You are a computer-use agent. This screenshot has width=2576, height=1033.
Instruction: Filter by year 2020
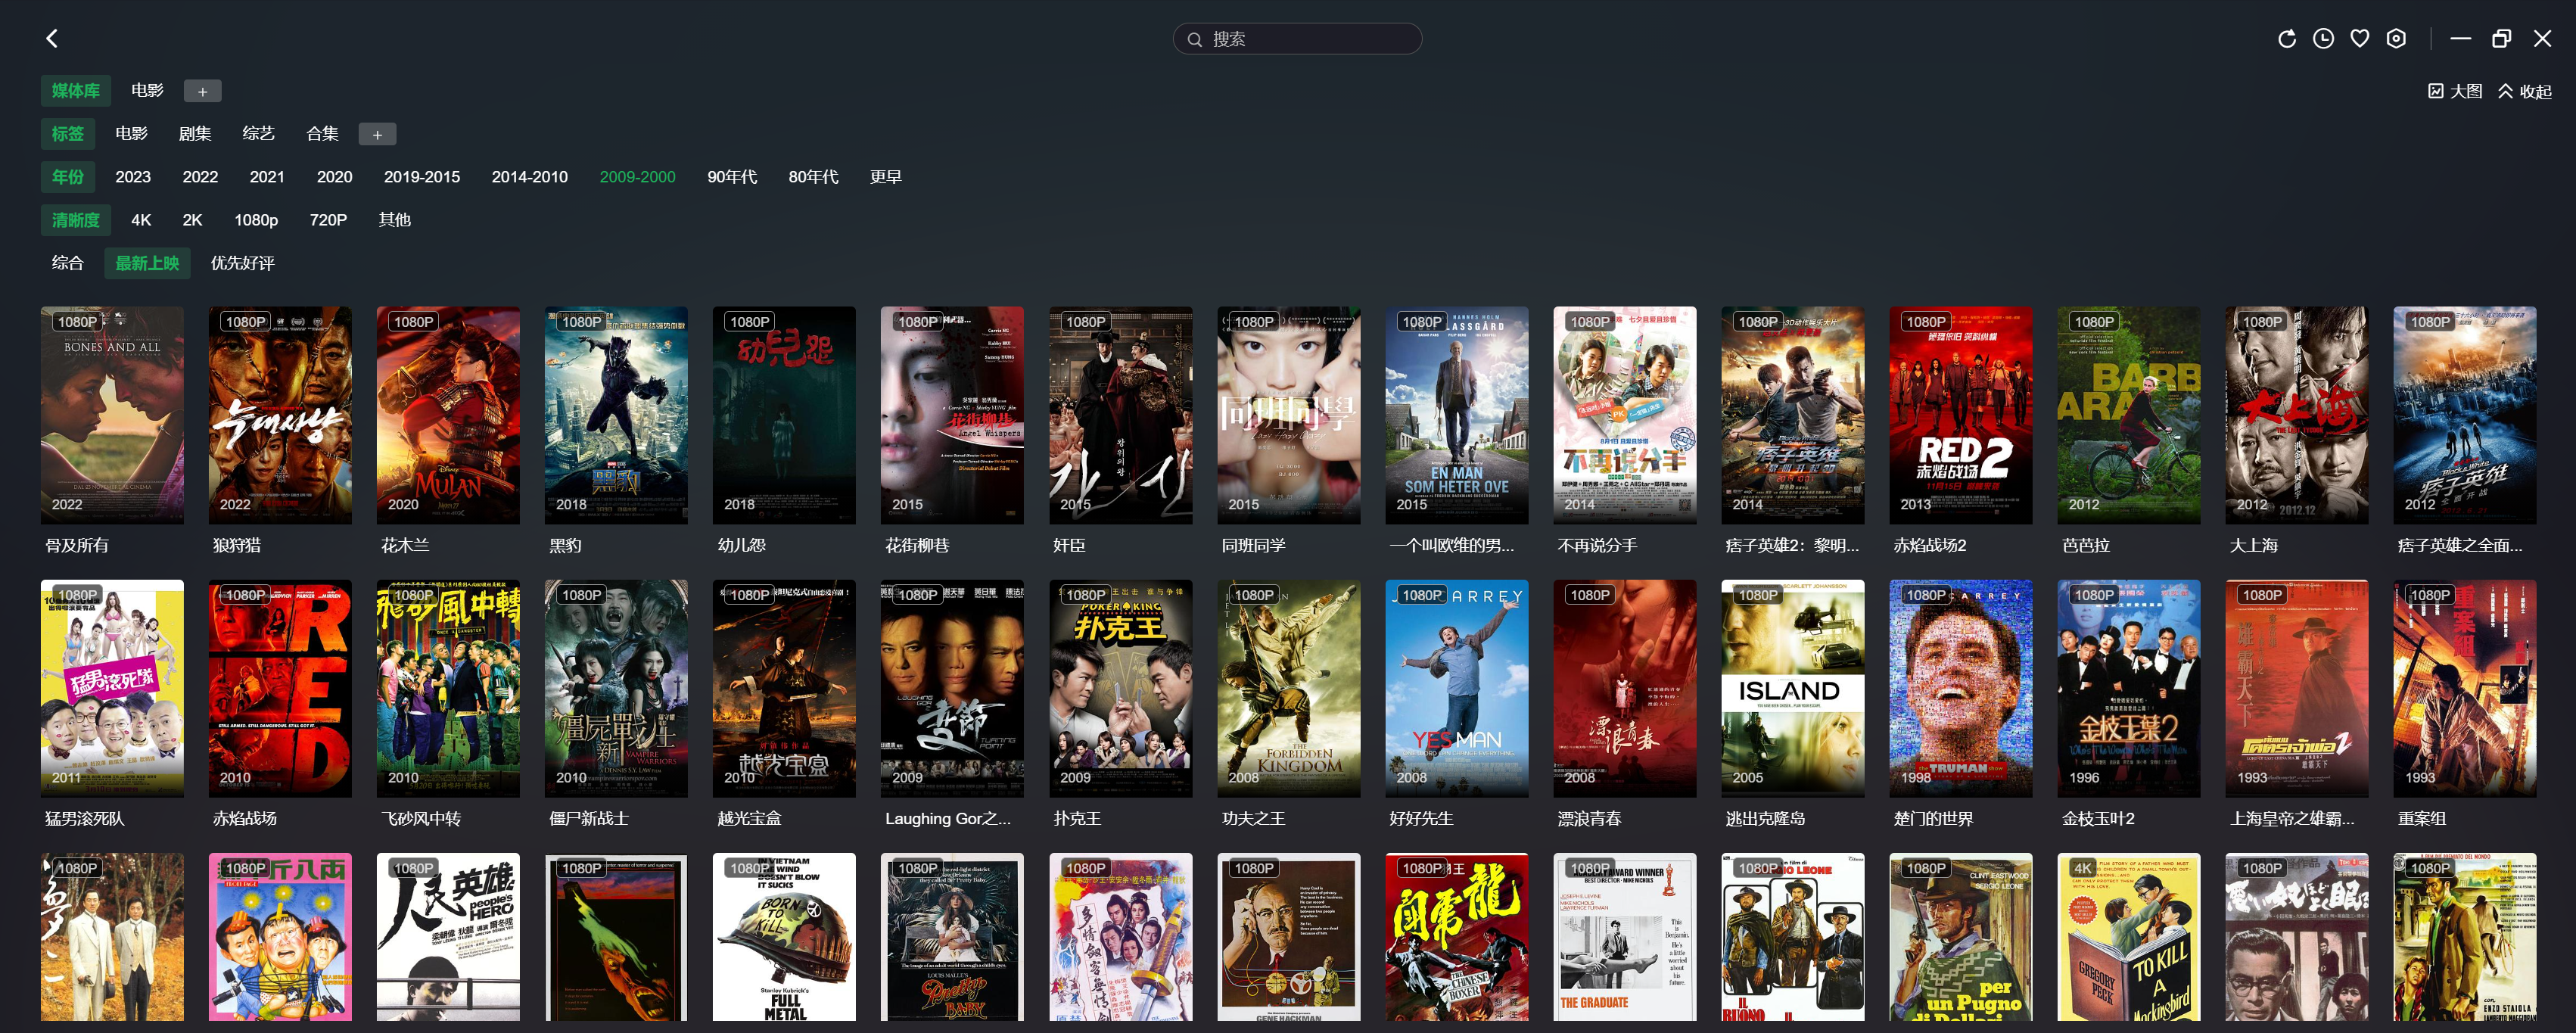[334, 177]
